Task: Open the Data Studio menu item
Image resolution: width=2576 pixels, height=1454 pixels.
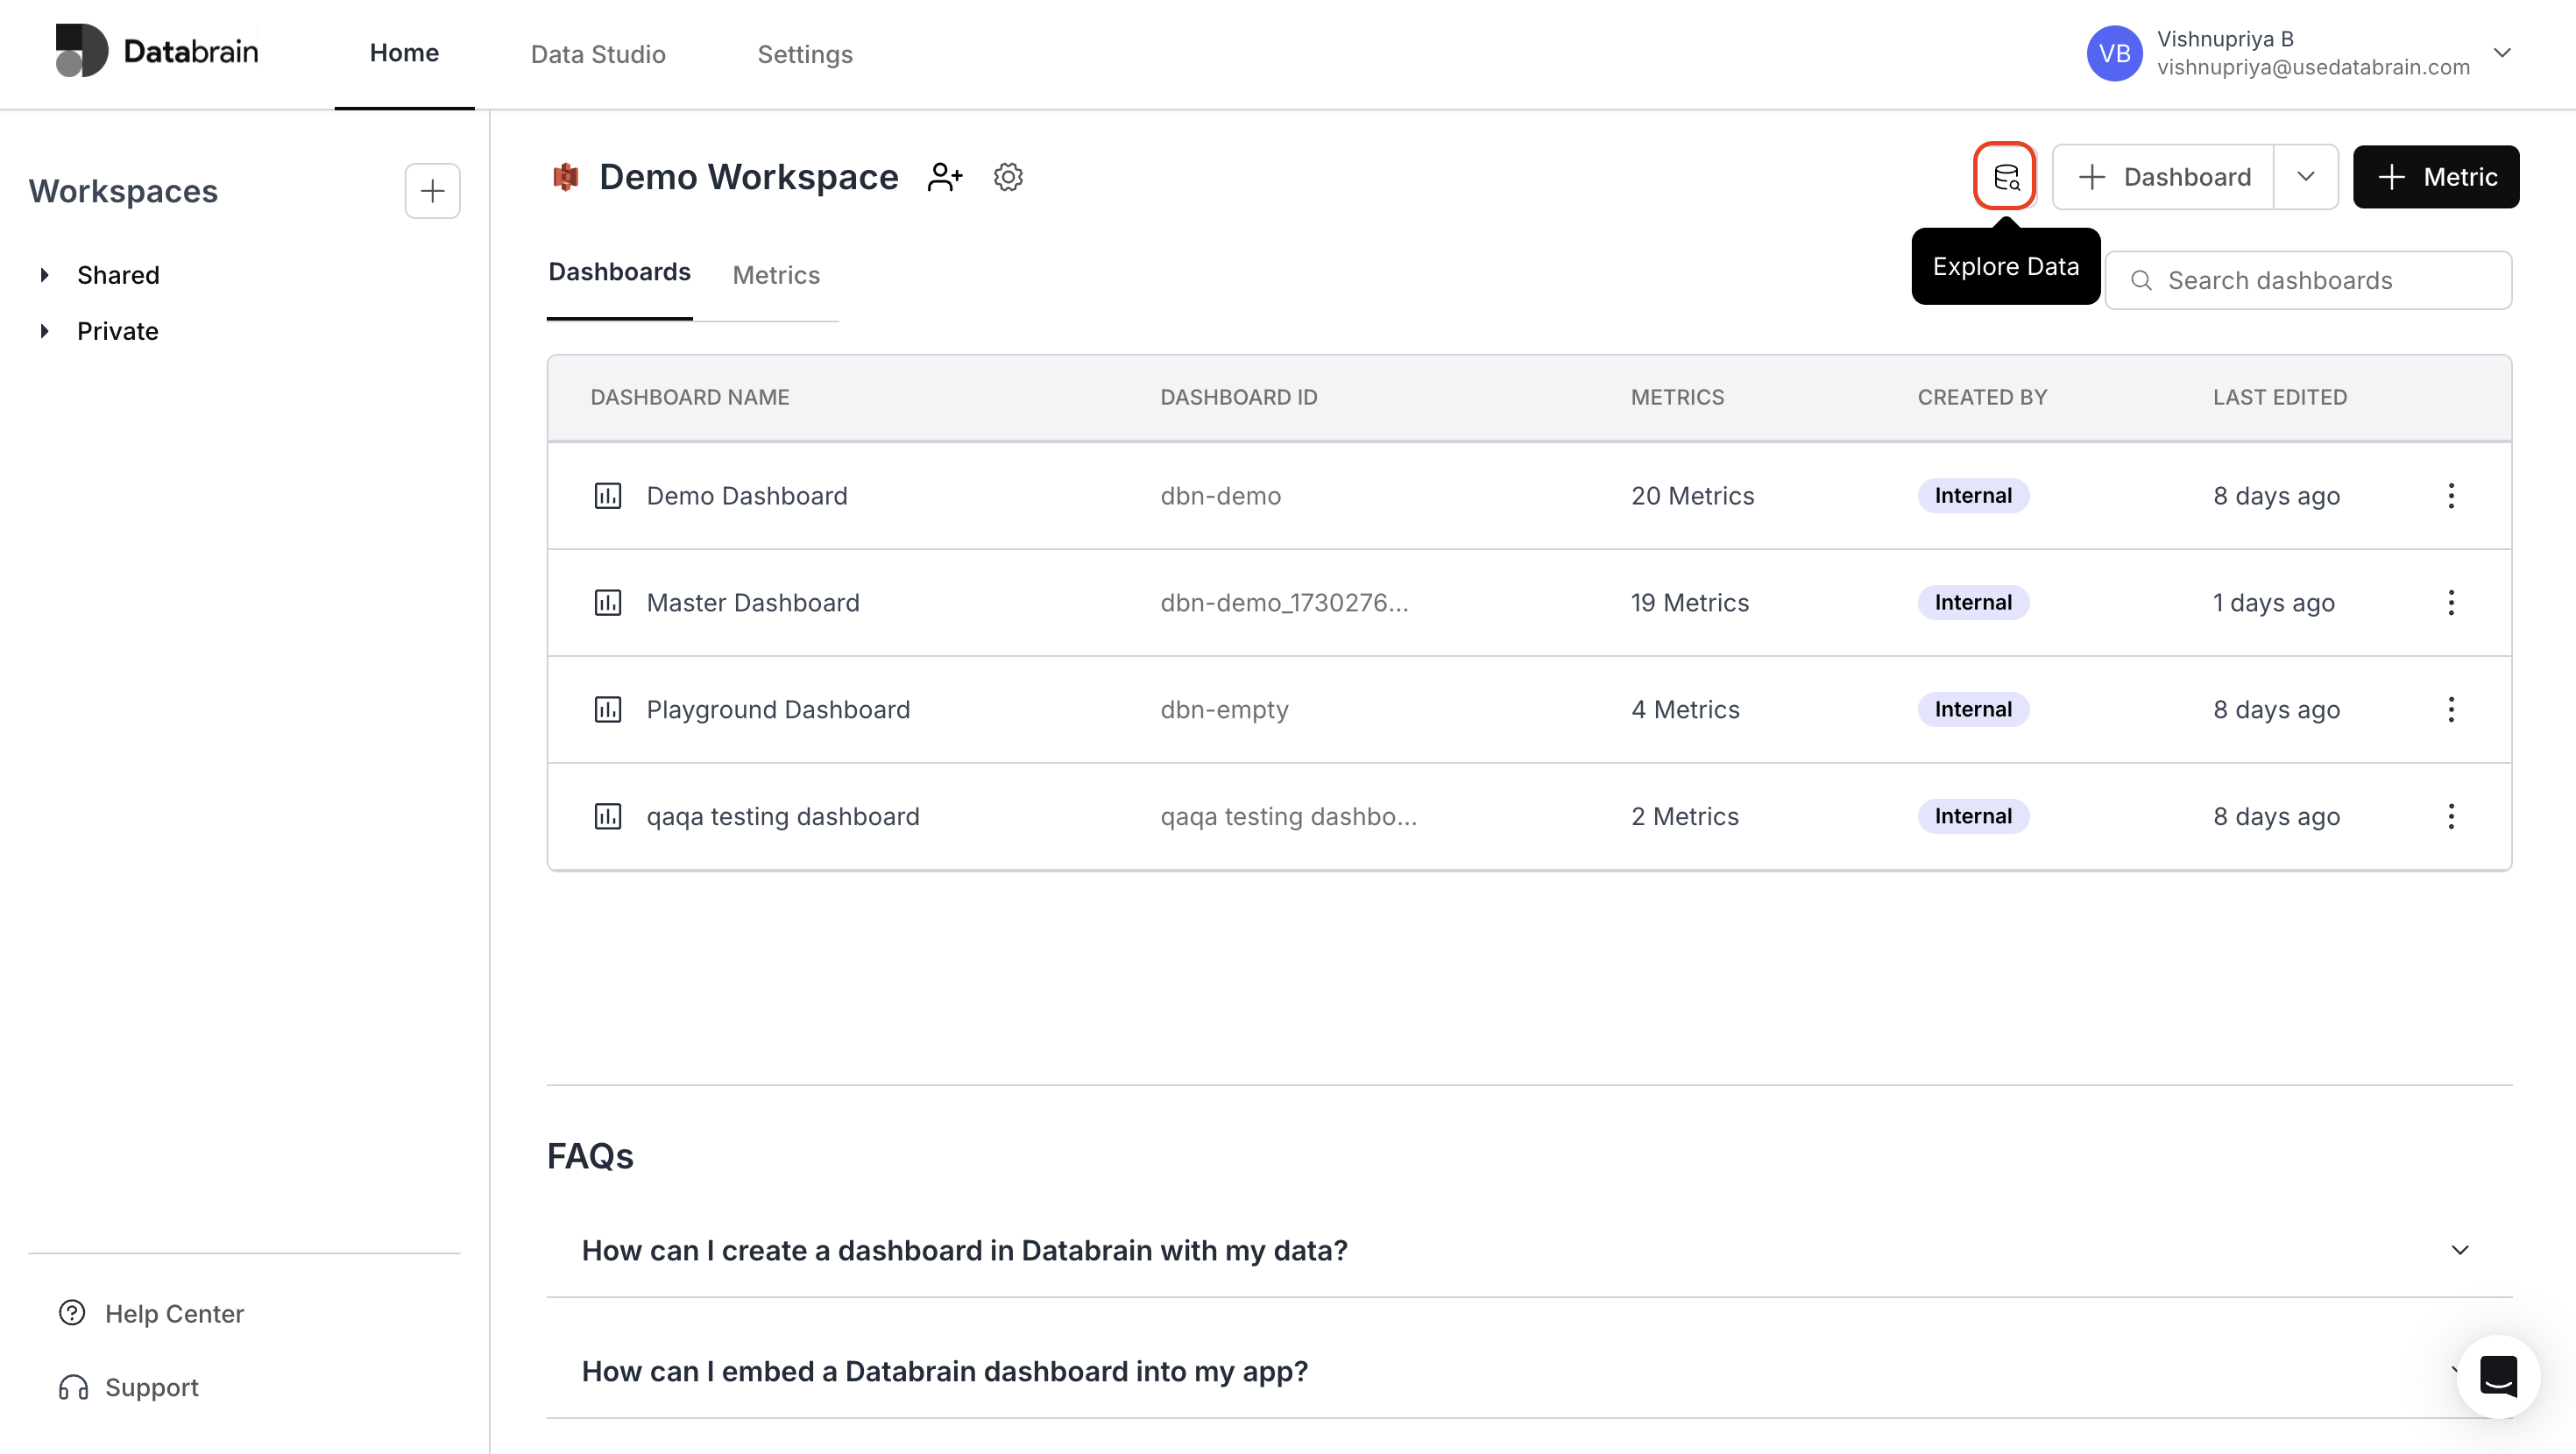Action: click(598, 54)
